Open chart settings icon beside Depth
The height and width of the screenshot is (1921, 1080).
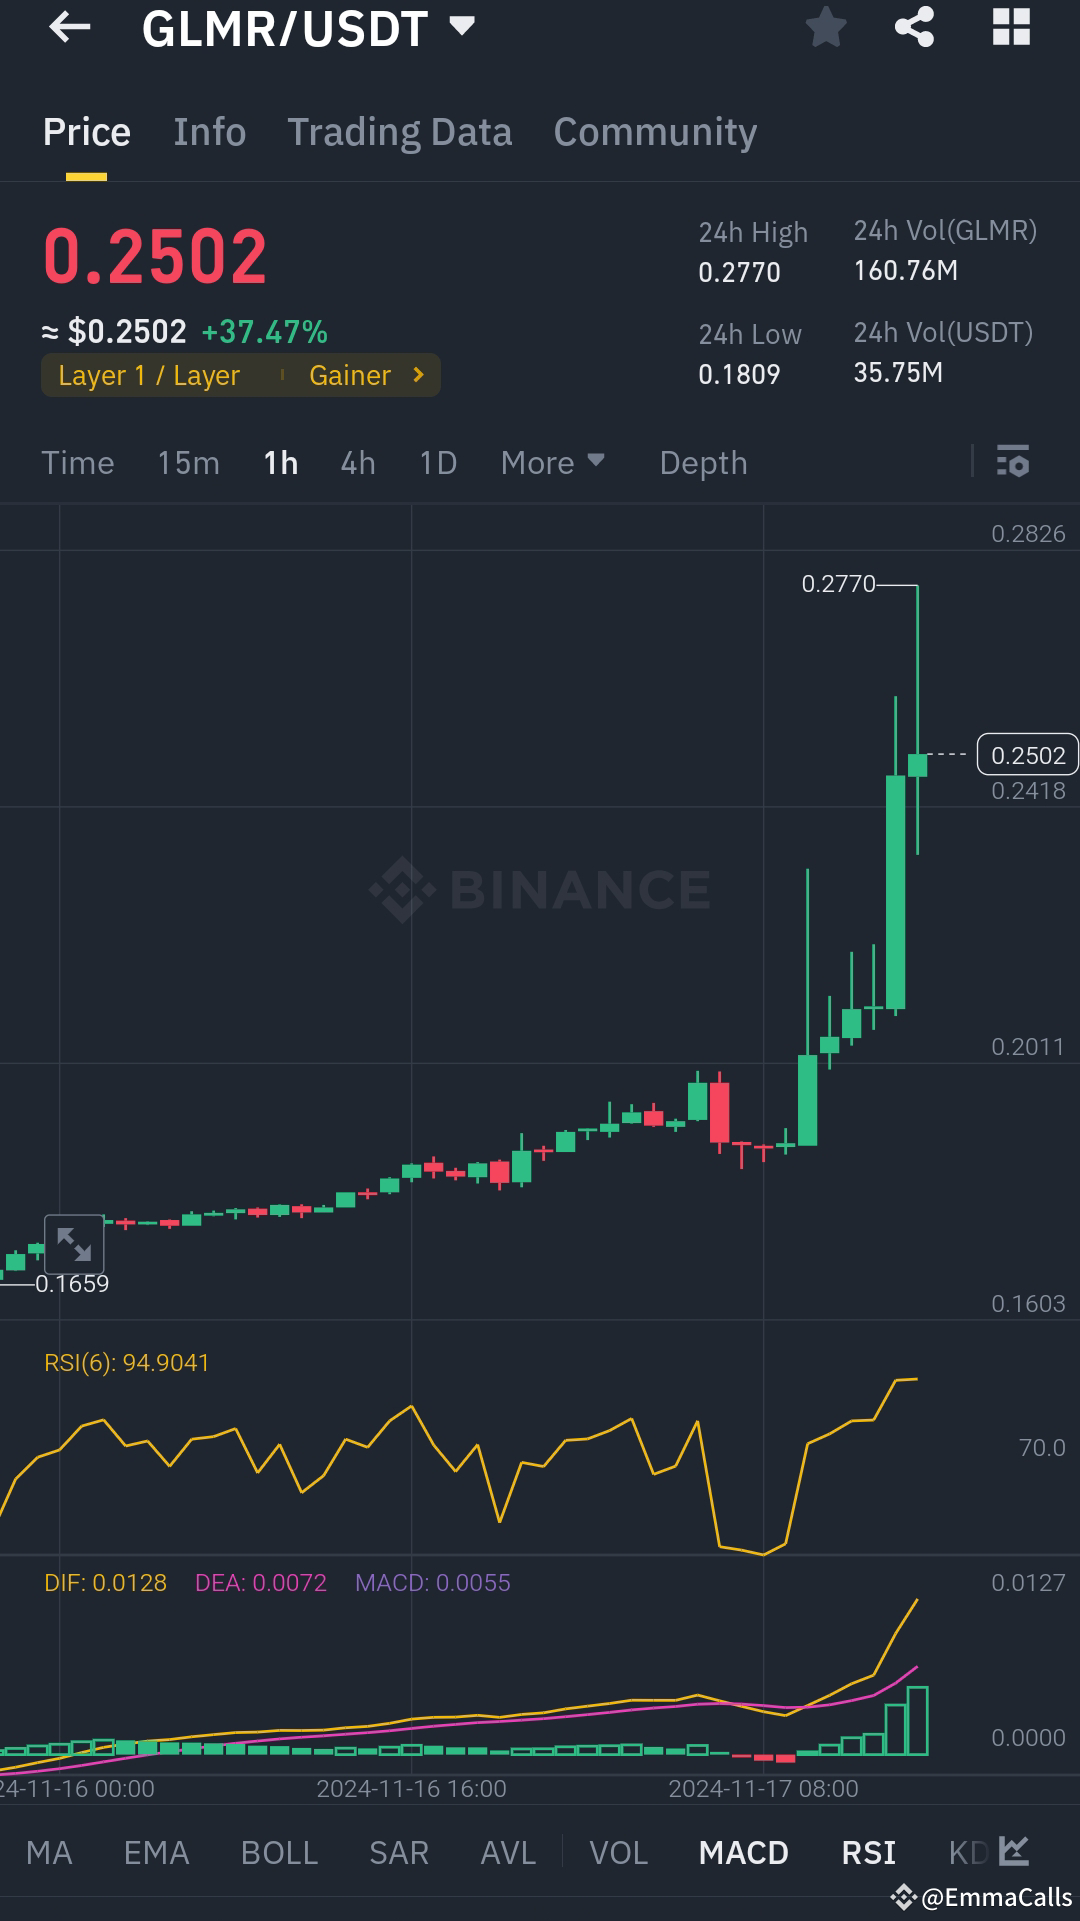(1013, 462)
